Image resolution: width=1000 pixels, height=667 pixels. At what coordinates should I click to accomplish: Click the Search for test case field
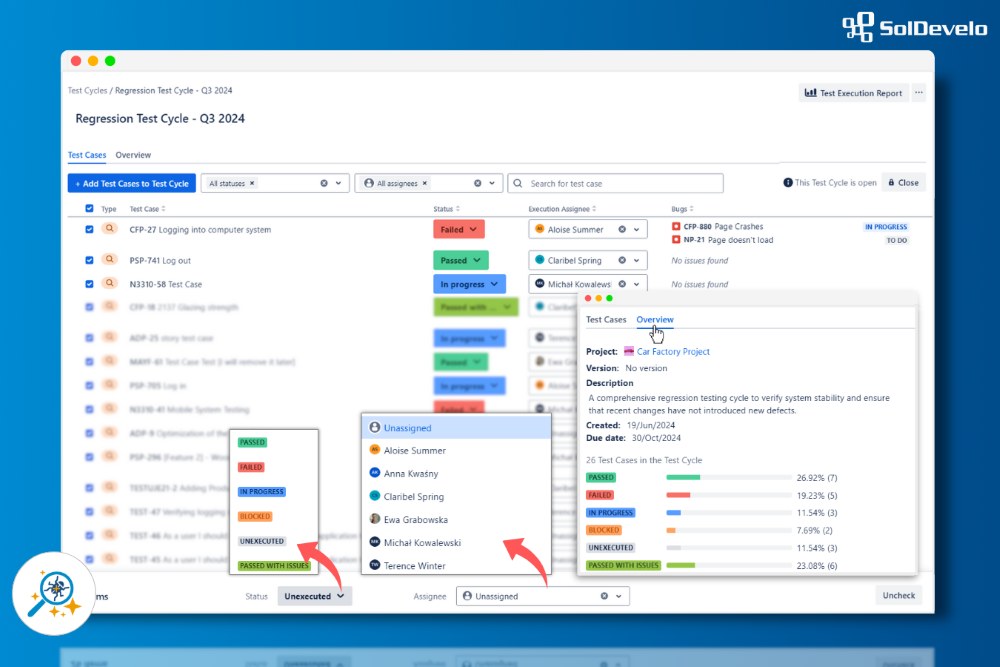[620, 183]
